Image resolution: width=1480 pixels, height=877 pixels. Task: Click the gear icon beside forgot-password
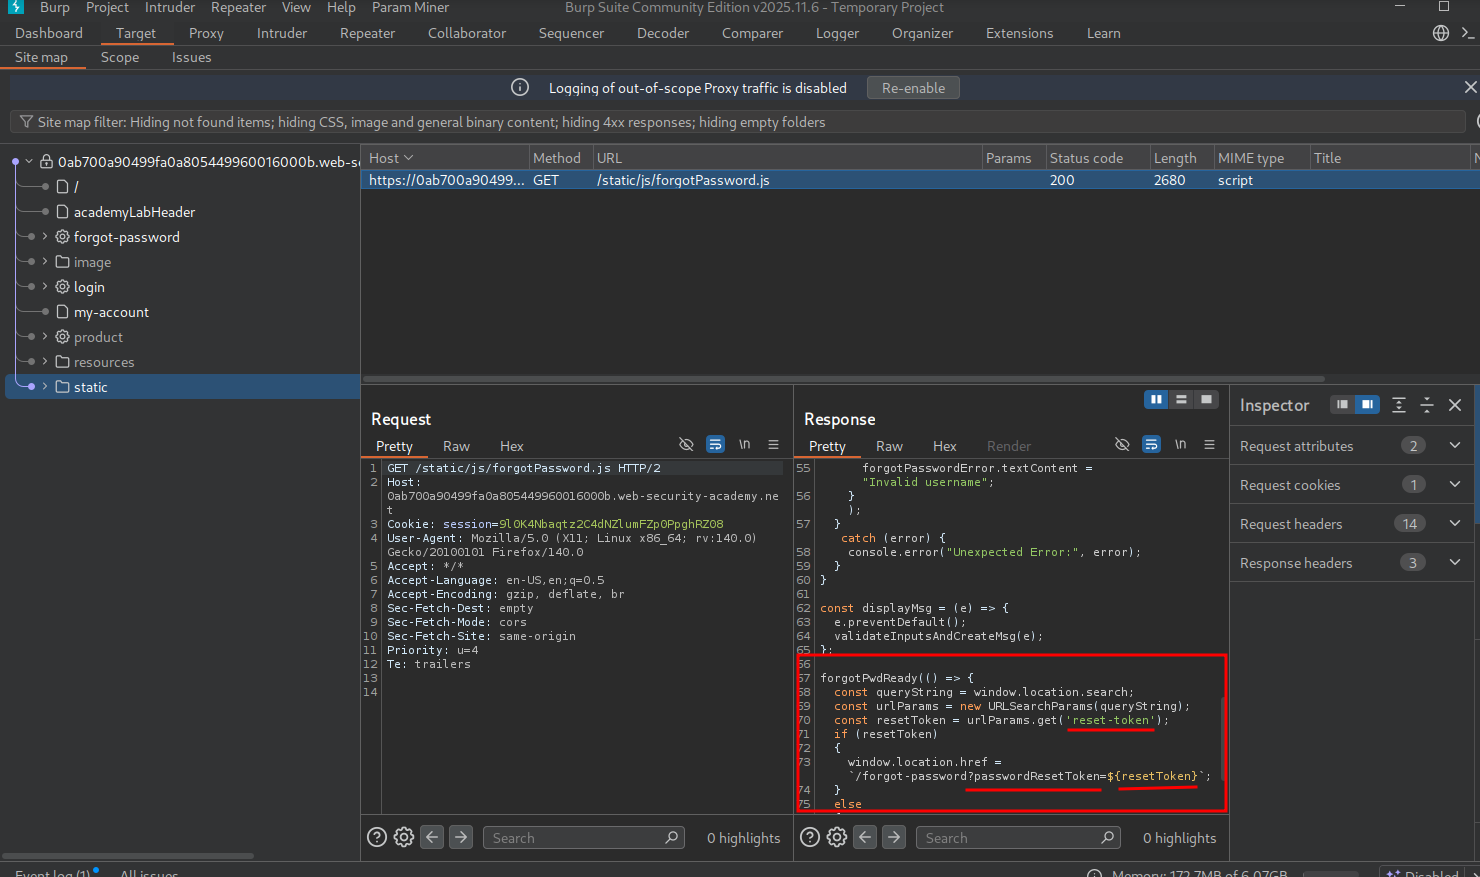click(62, 237)
